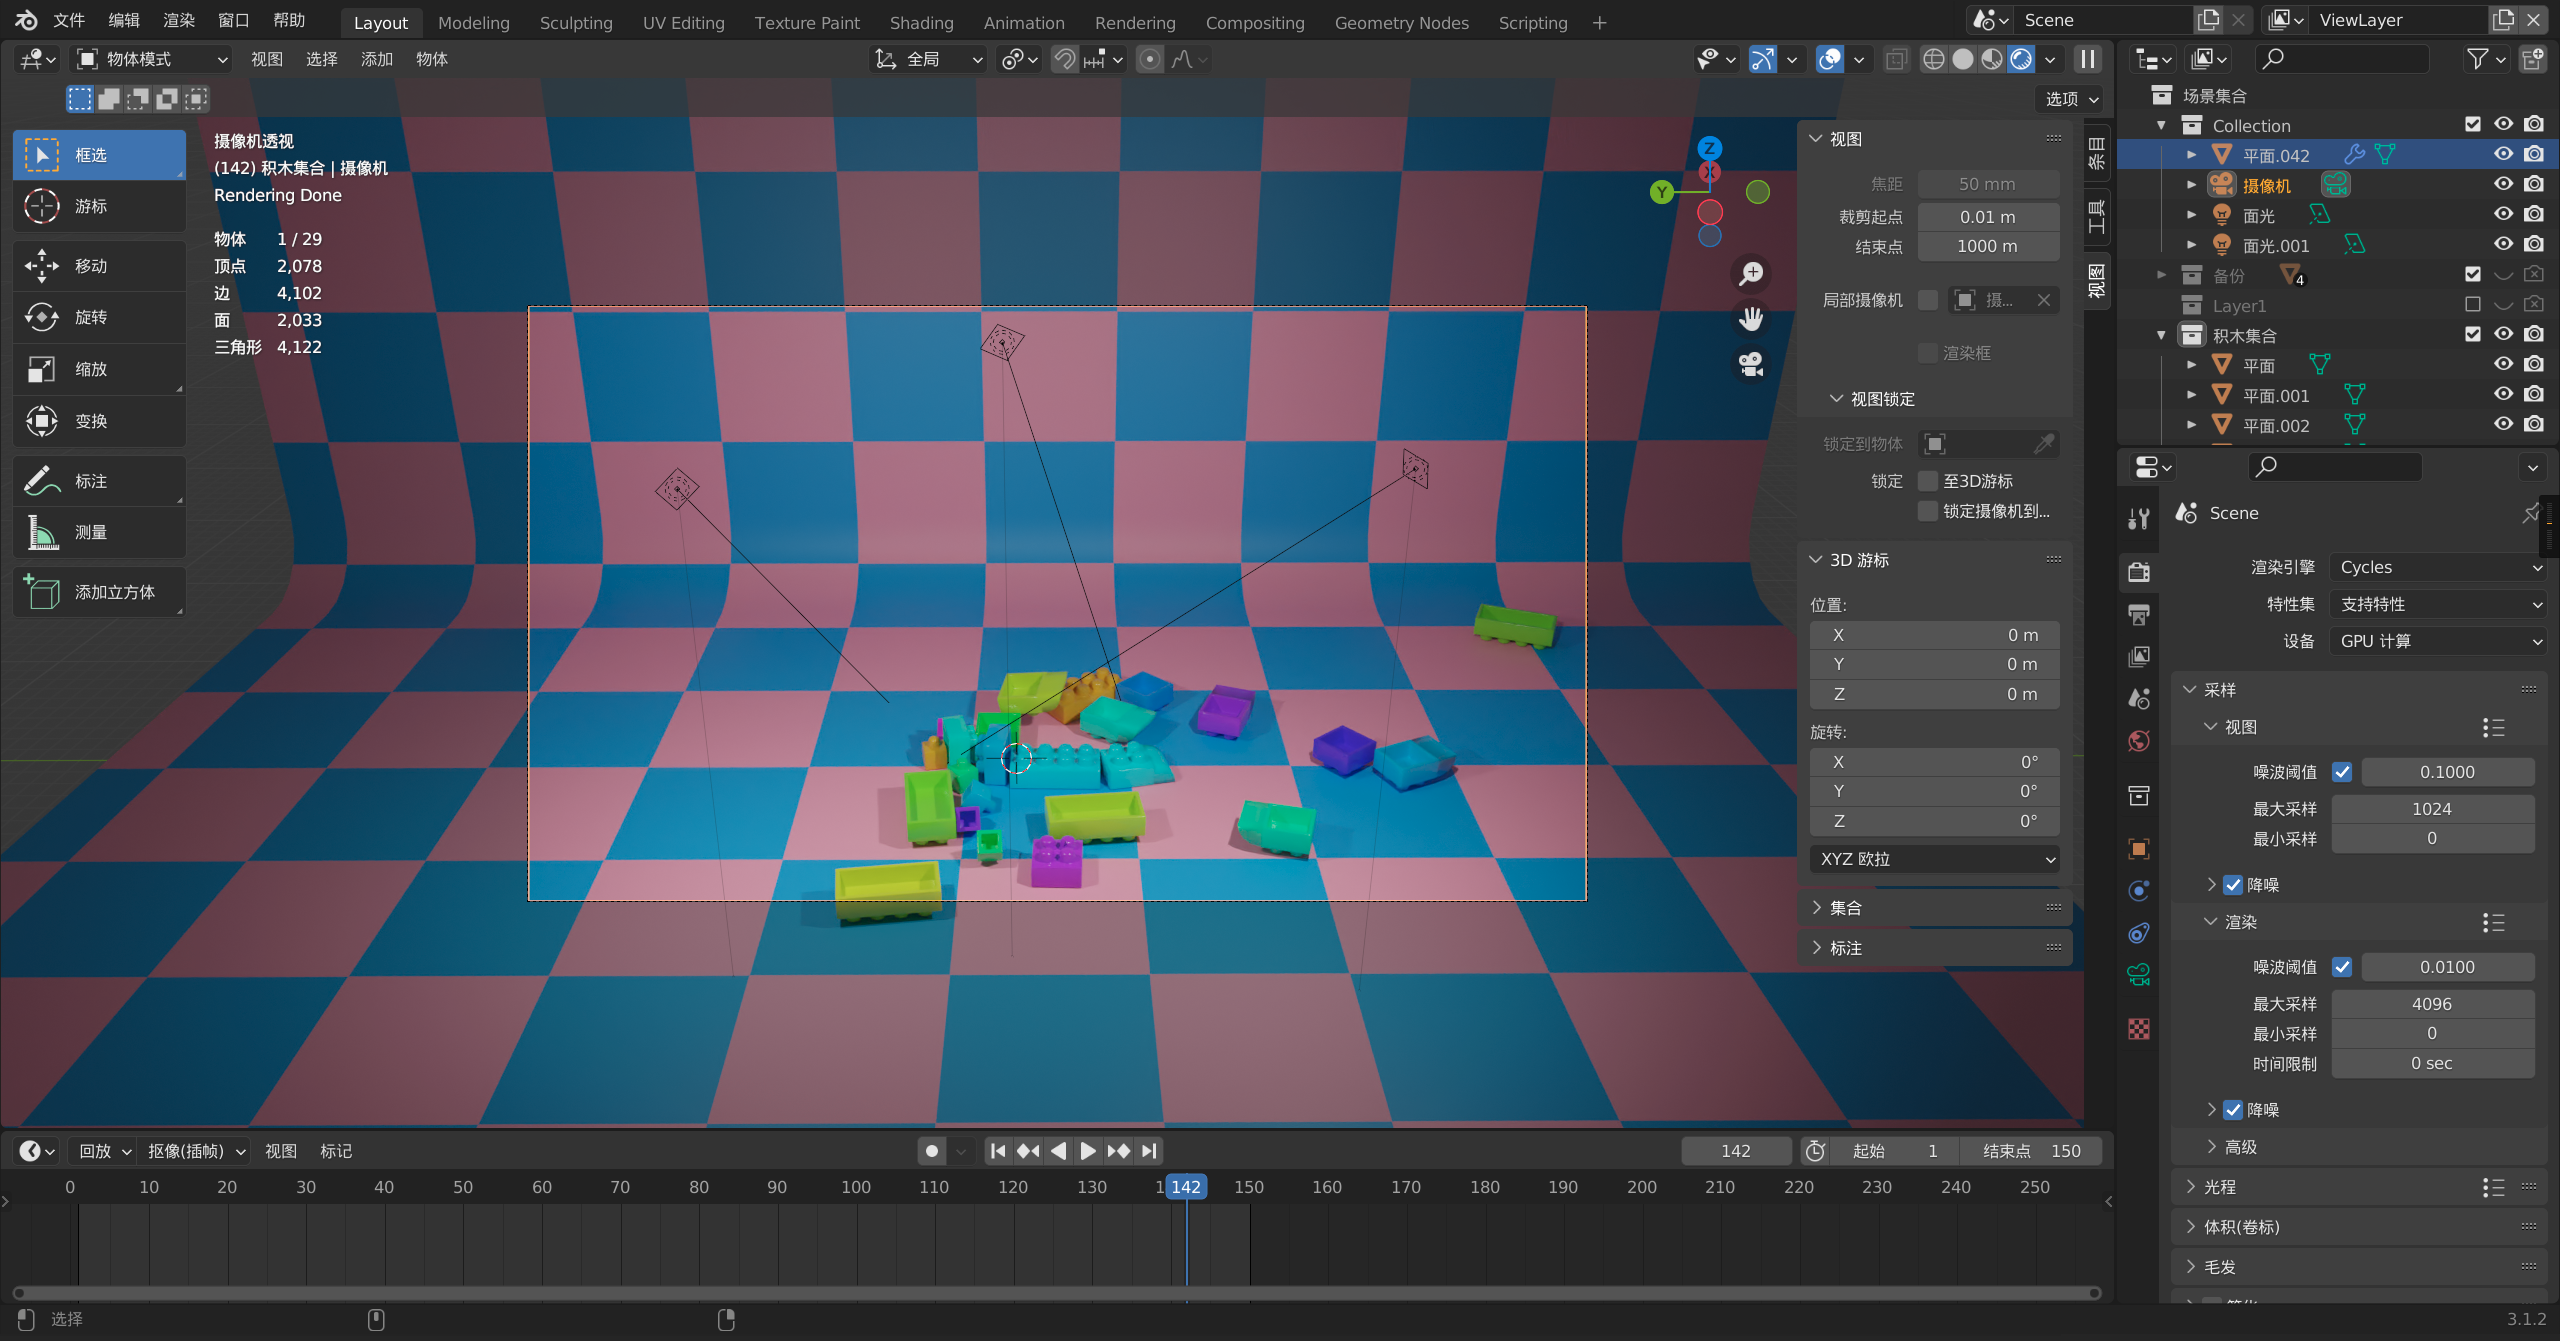Uncheck viewport 噪波阈值 checkbox
Screen dimensions: 2560x1341
2342,772
